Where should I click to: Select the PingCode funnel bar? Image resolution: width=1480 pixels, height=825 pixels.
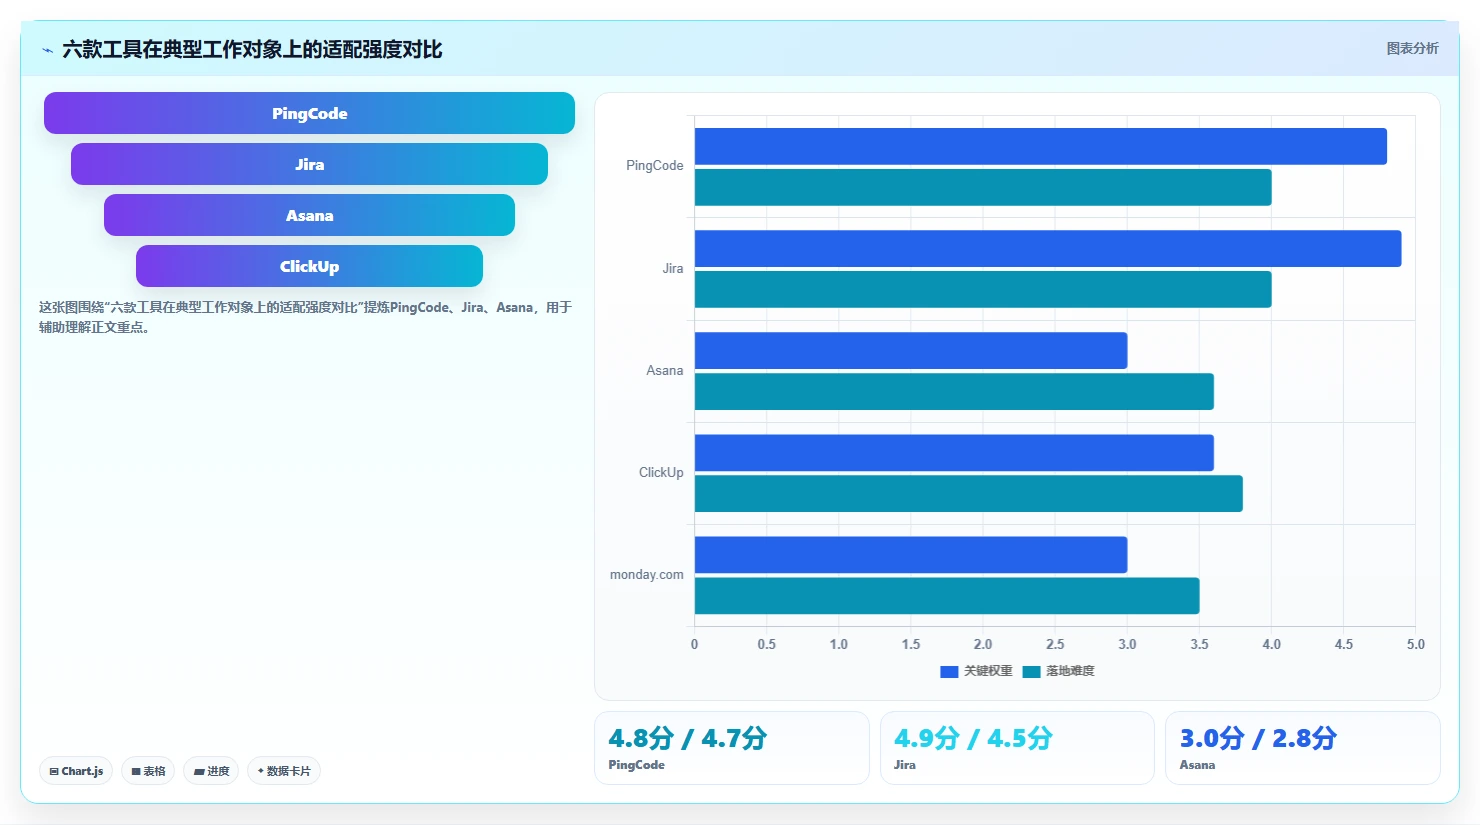(x=309, y=113)
